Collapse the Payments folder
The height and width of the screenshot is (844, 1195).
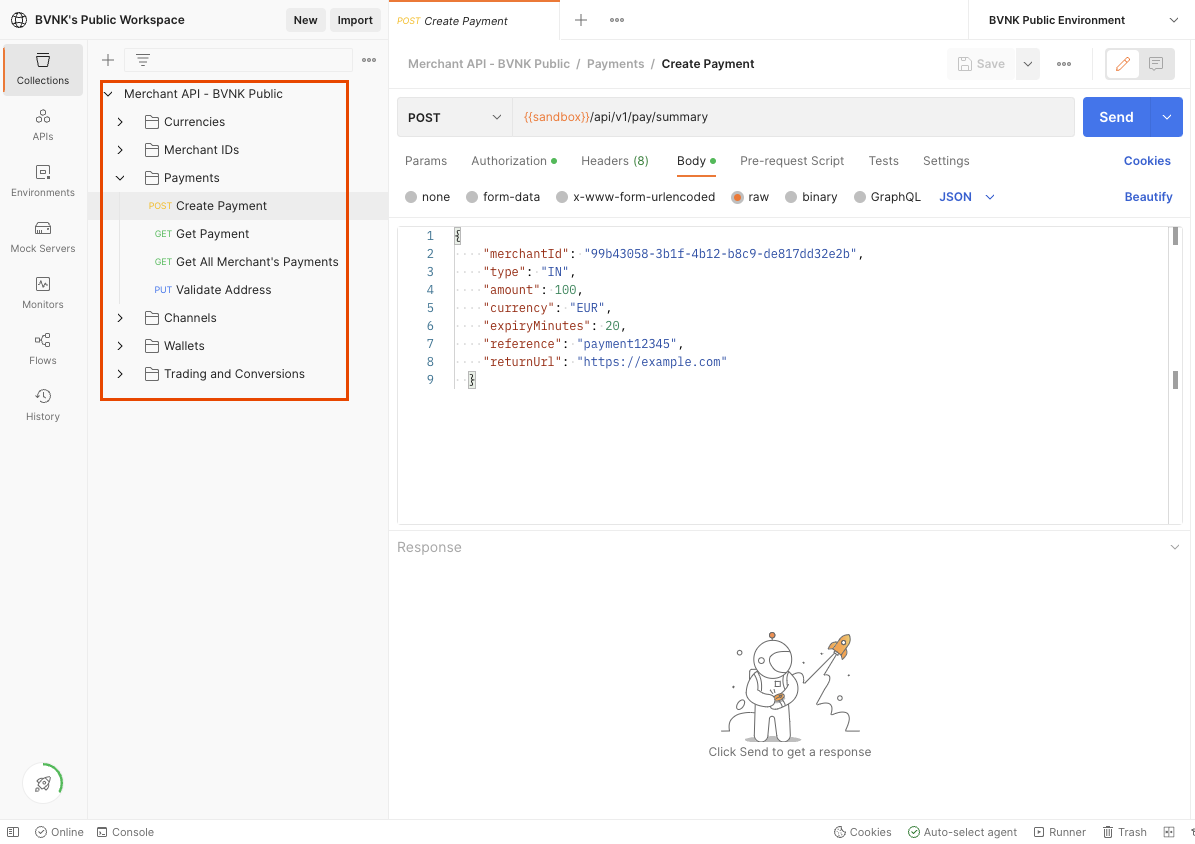pyautogui.click(x=120, y=178)
